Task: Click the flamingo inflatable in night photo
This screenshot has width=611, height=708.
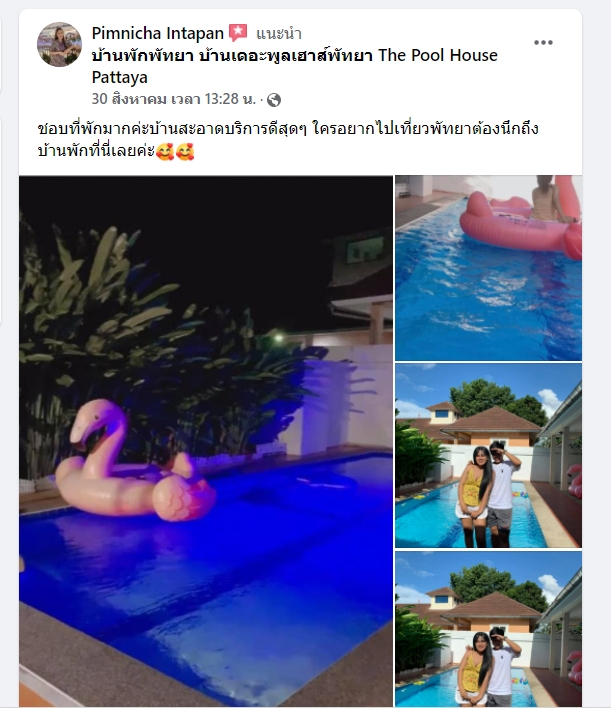Action: pyautogui.click(x=134, y=465)
